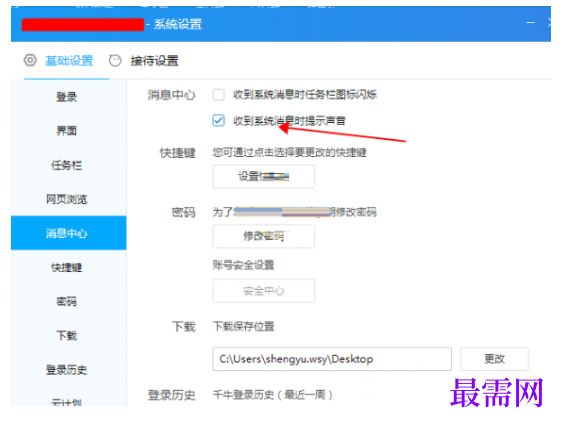This screenshot has width=562, height=424.
Task: Select 消息中心 in the left sidebar
Action: 68,233
